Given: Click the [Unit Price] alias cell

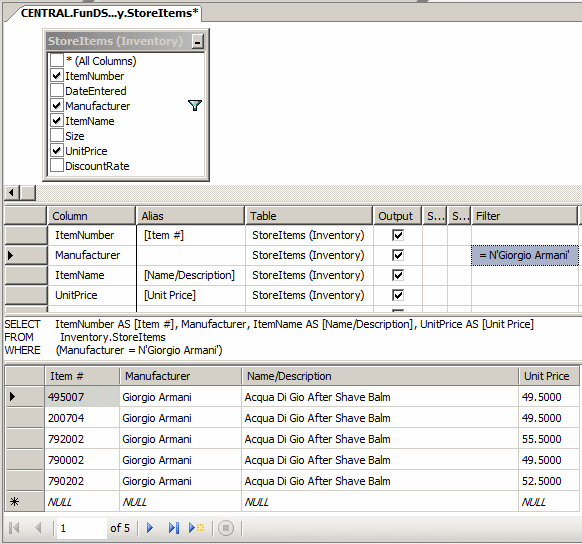Looking at the screenshot, I should coord(191,295).
